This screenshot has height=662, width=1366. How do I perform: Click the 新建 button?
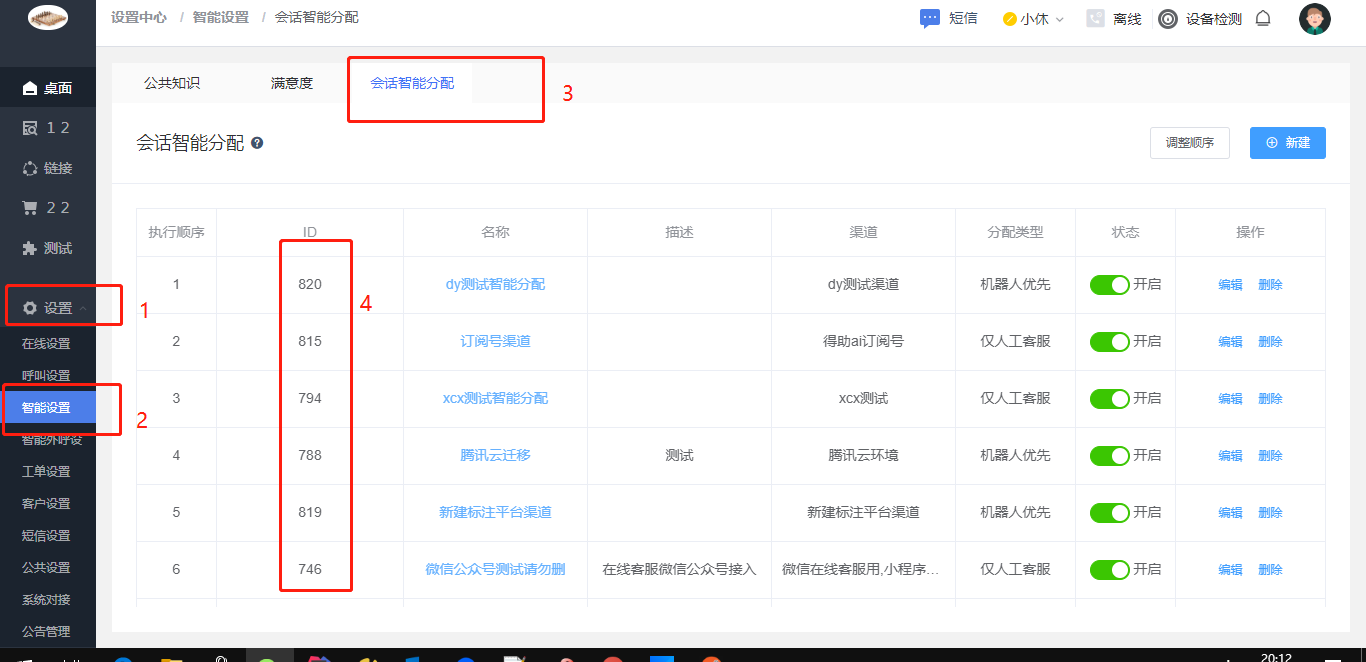(1287, 143)
